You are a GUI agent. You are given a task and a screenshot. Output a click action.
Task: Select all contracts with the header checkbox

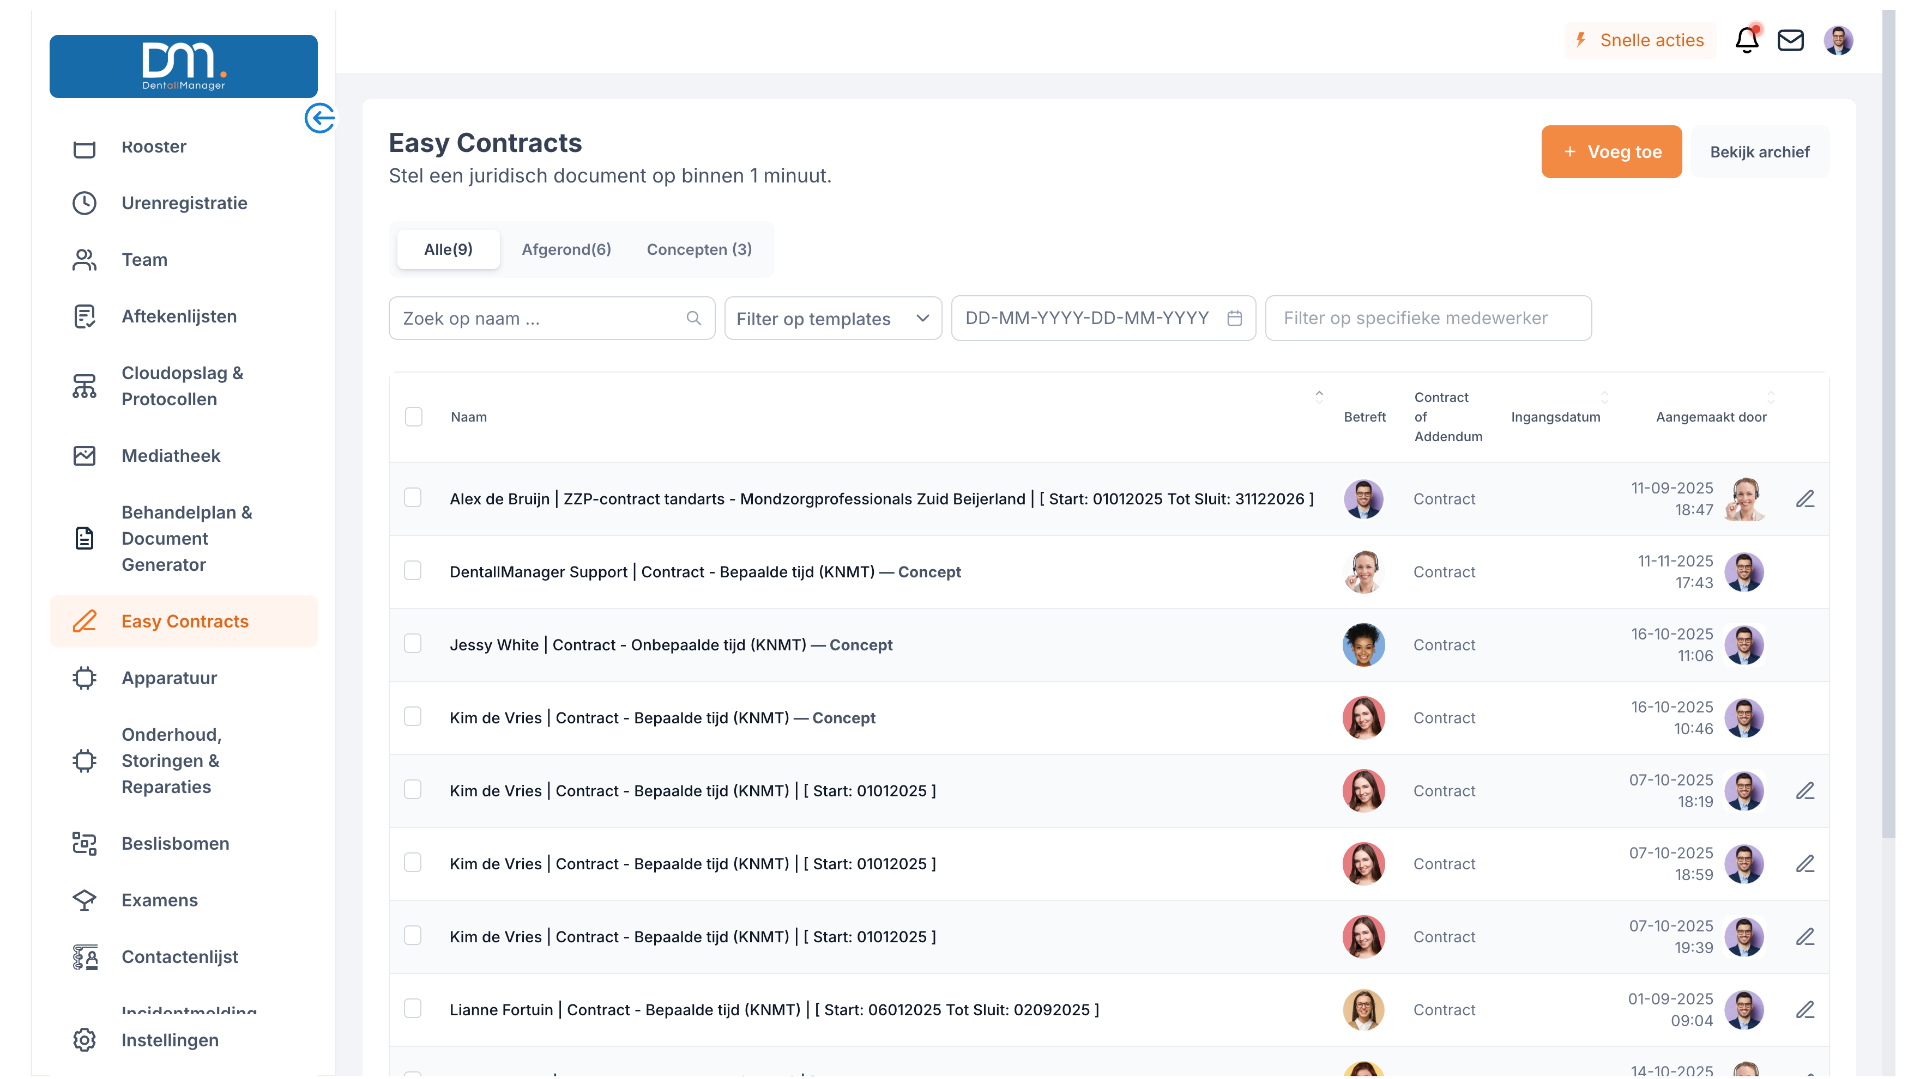coord(414,416)
